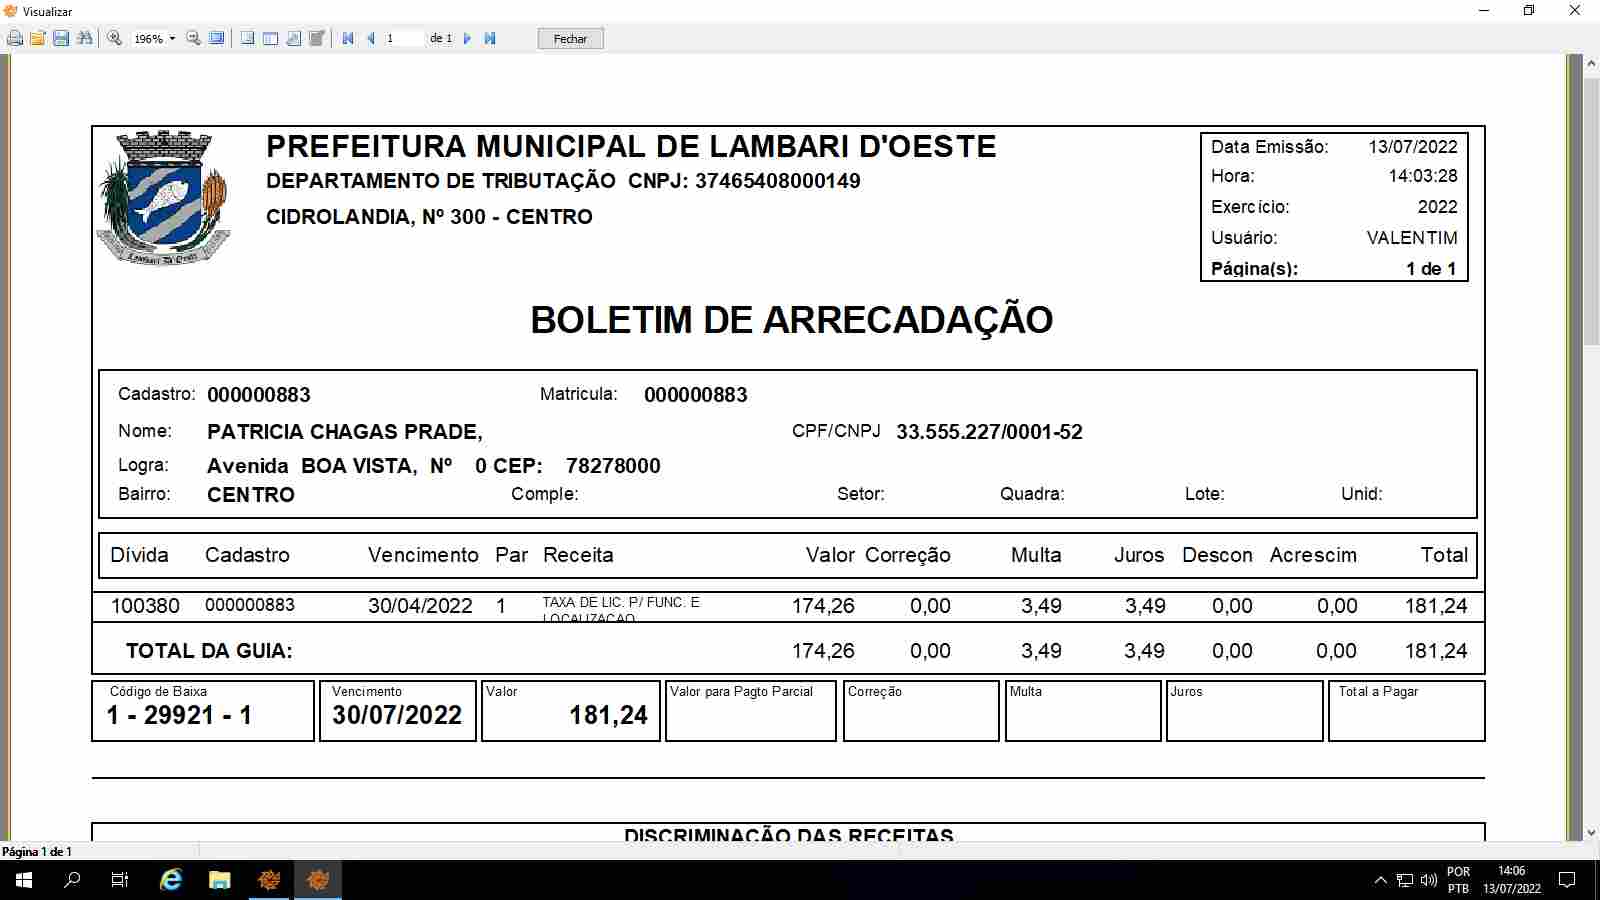1600x900 pixels.
Task: Open a report file with folder icon
Action: point(38,38)
